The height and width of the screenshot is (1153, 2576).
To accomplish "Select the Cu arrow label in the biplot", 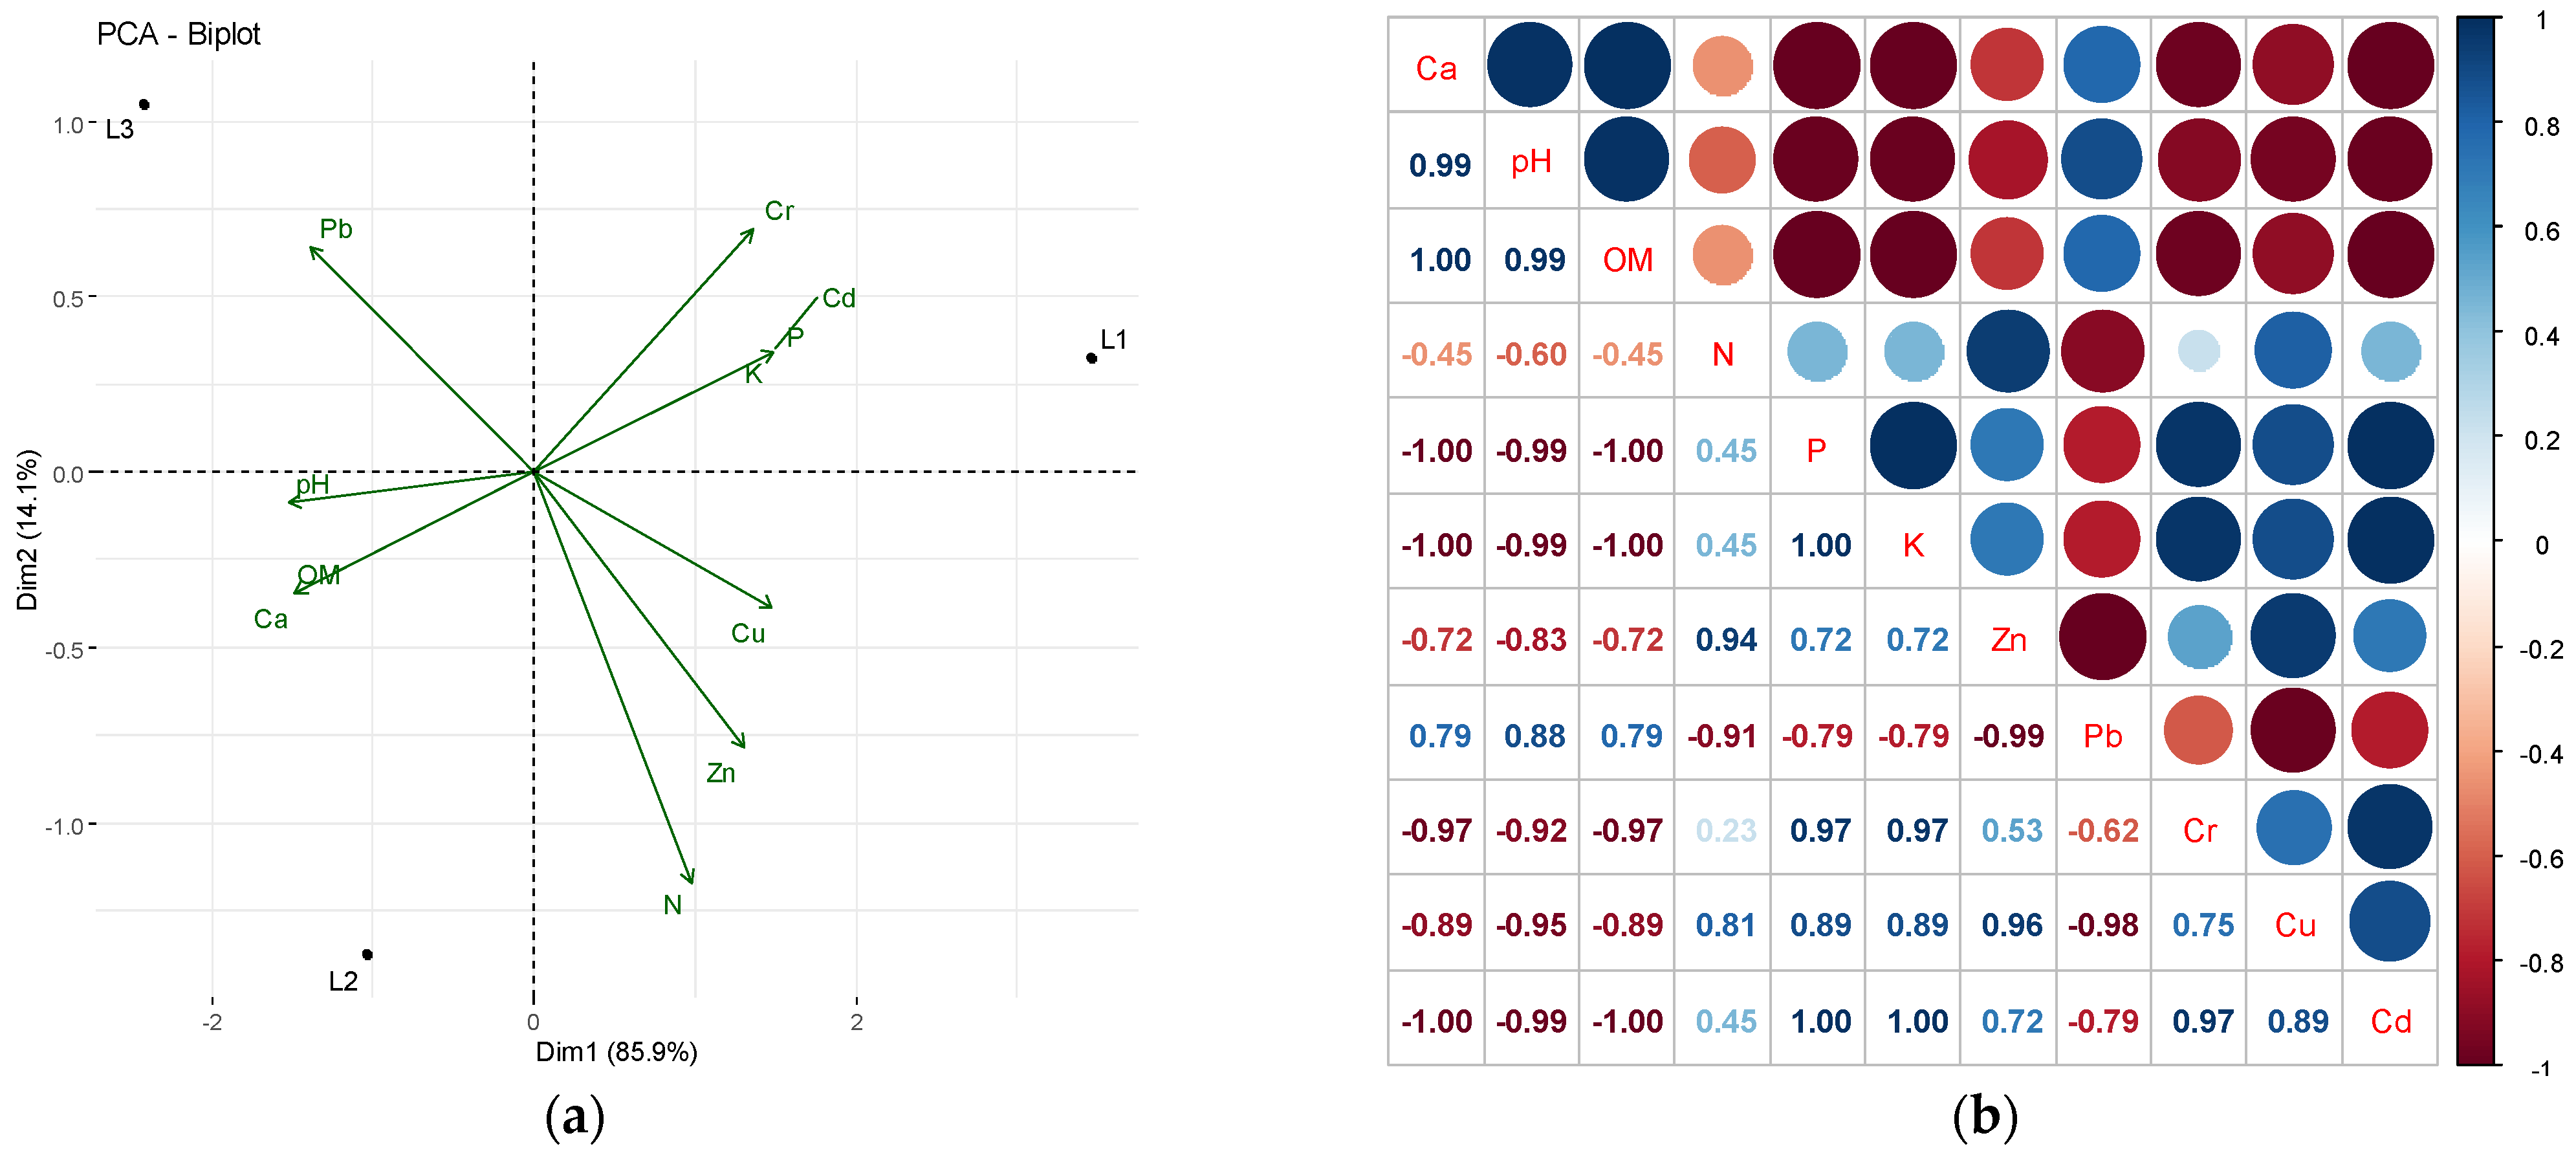I will [x=748, y=634].
